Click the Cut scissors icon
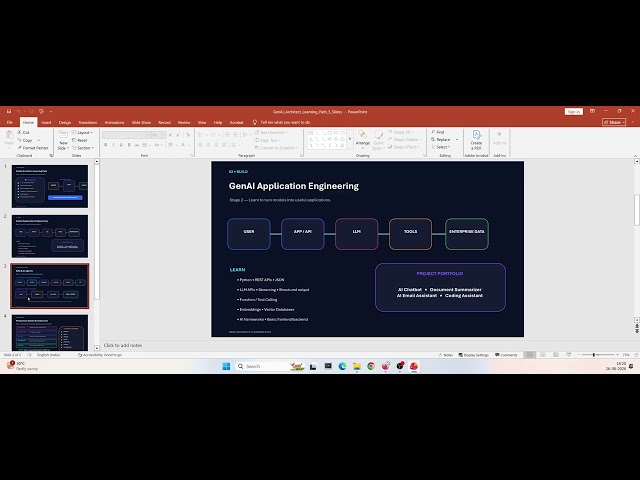640x480 pixels. pos(19,132)
